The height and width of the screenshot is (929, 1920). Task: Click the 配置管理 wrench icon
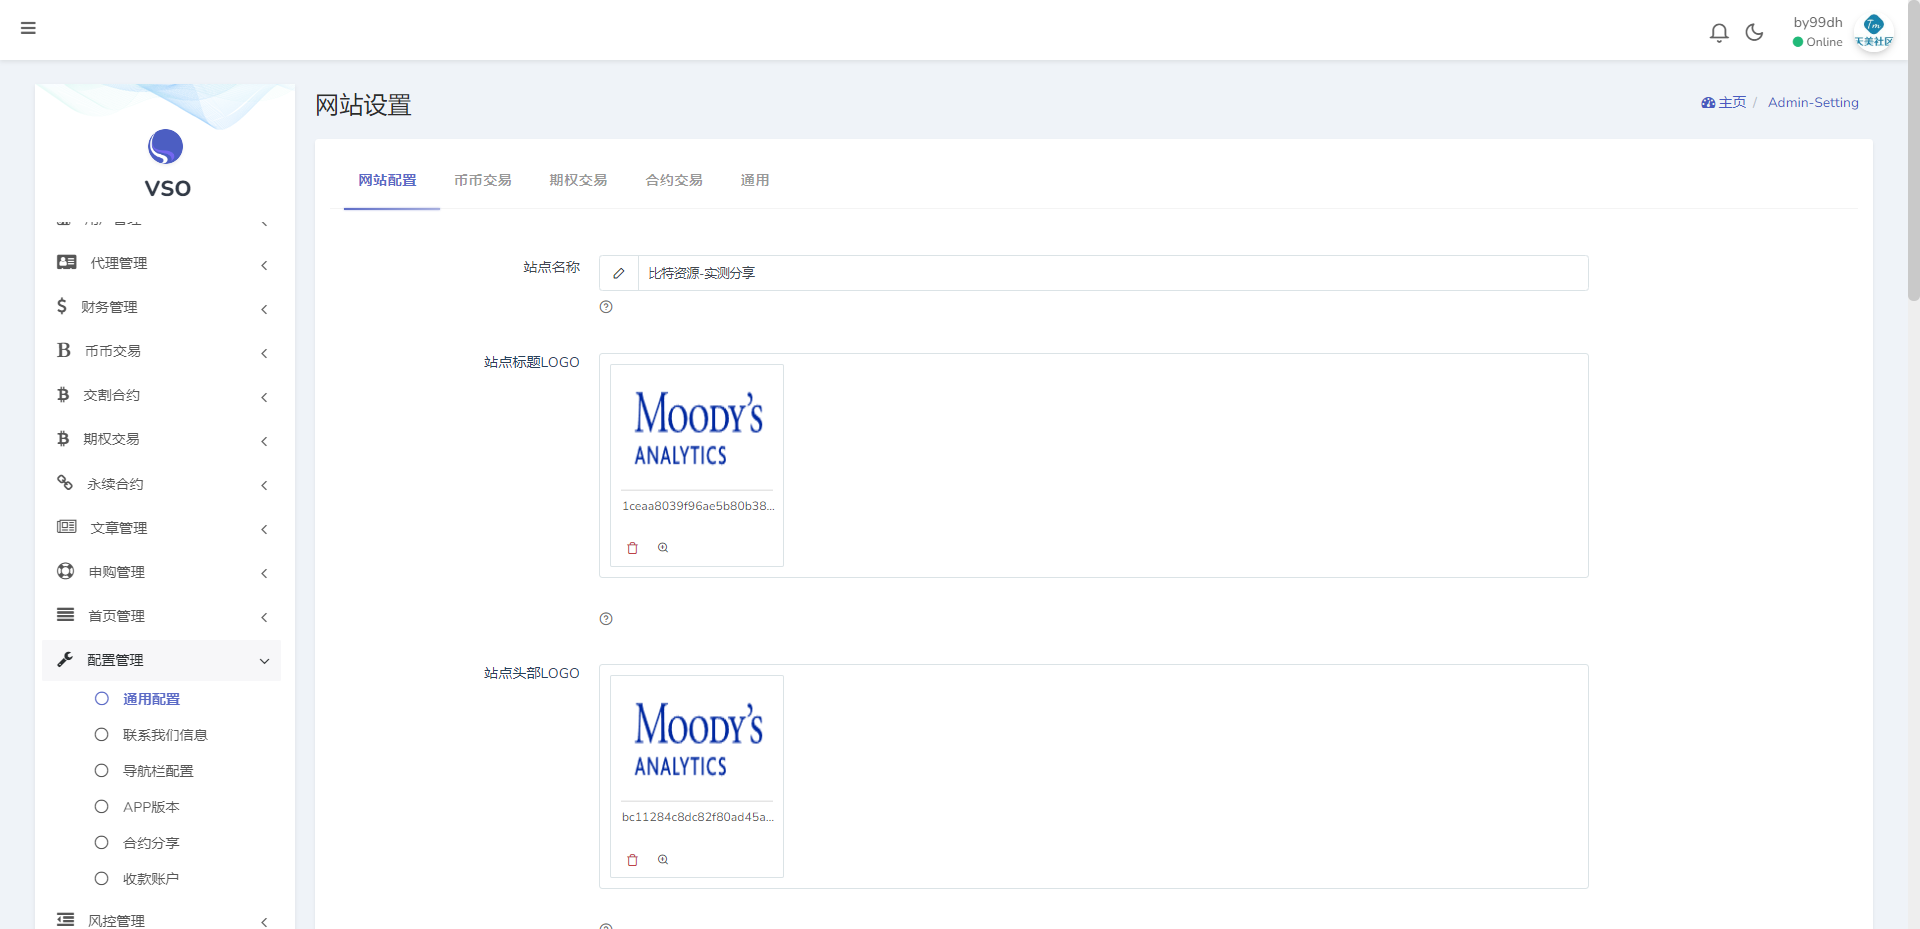click(65, 659)
